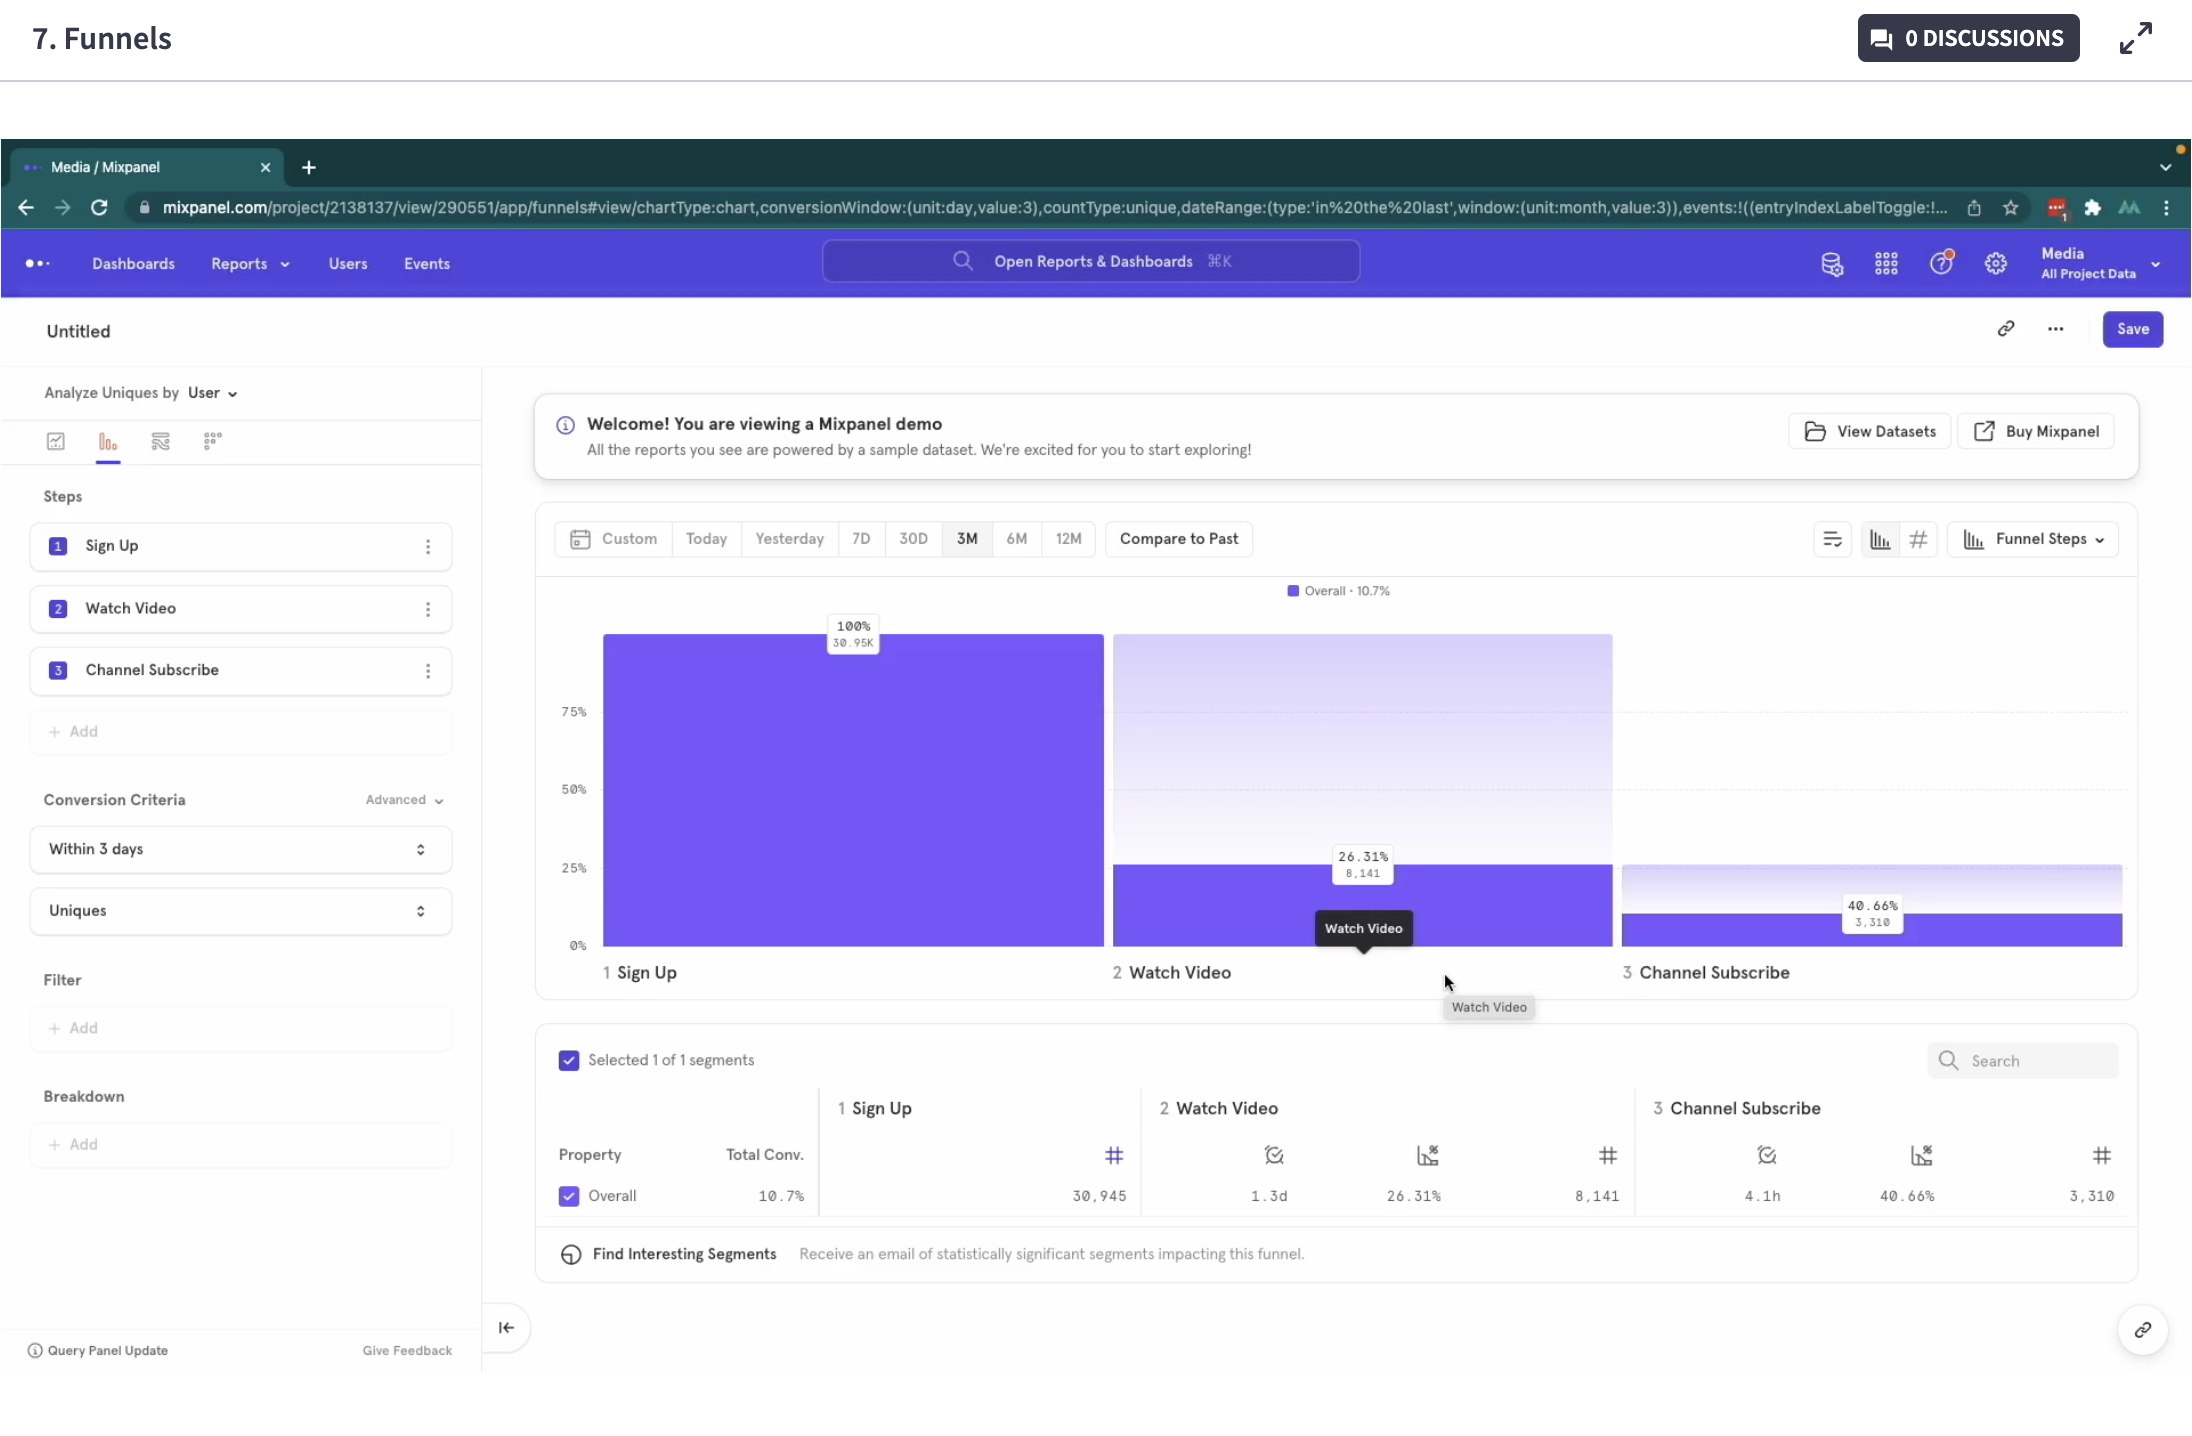This screenshot has height=1436, width=2192.
Task: Click the Open Reports & Dashboards search
Action: [1091, 261]
